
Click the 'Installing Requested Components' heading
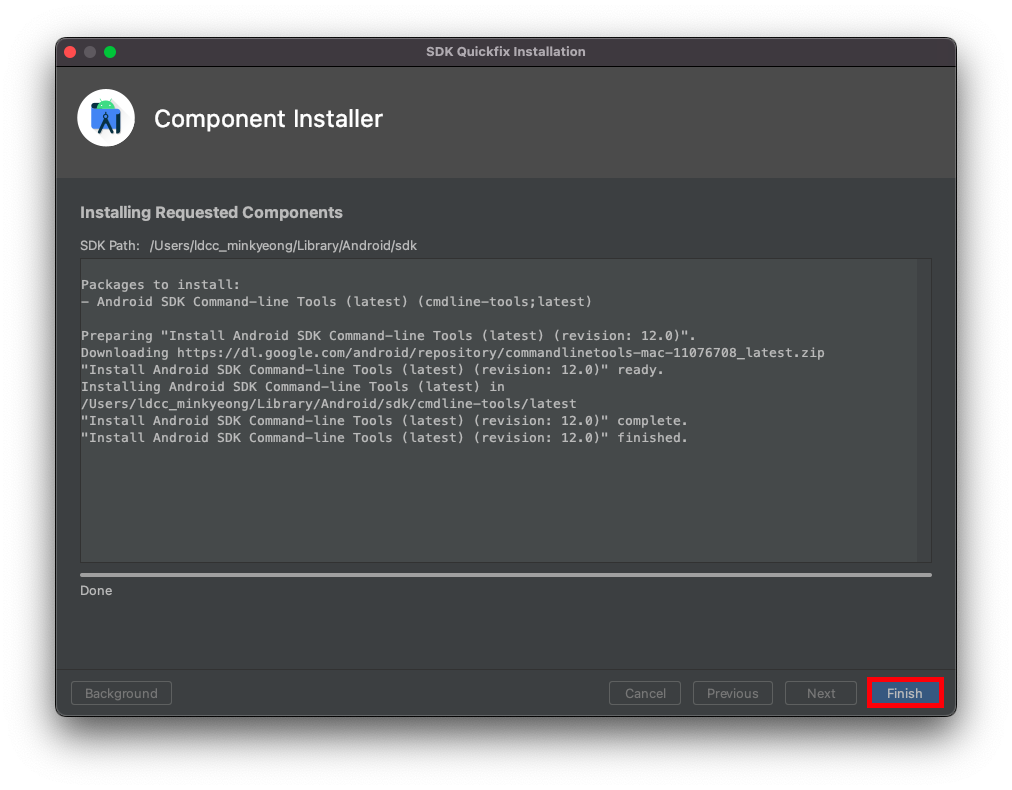(x=211, y=212)
